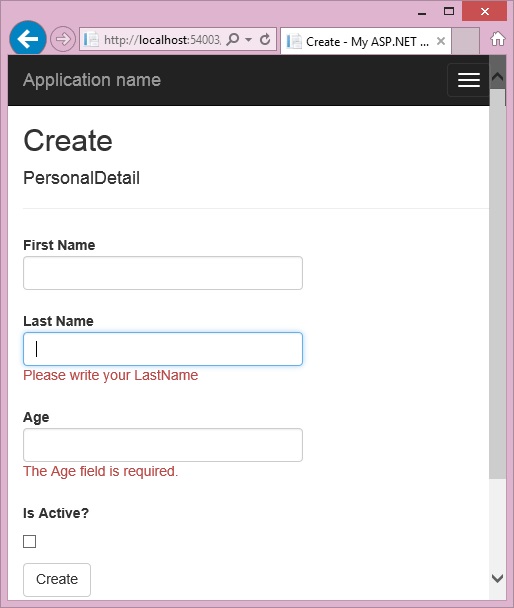
Task: Click the page icon in address bar
Action: (91, 40)
